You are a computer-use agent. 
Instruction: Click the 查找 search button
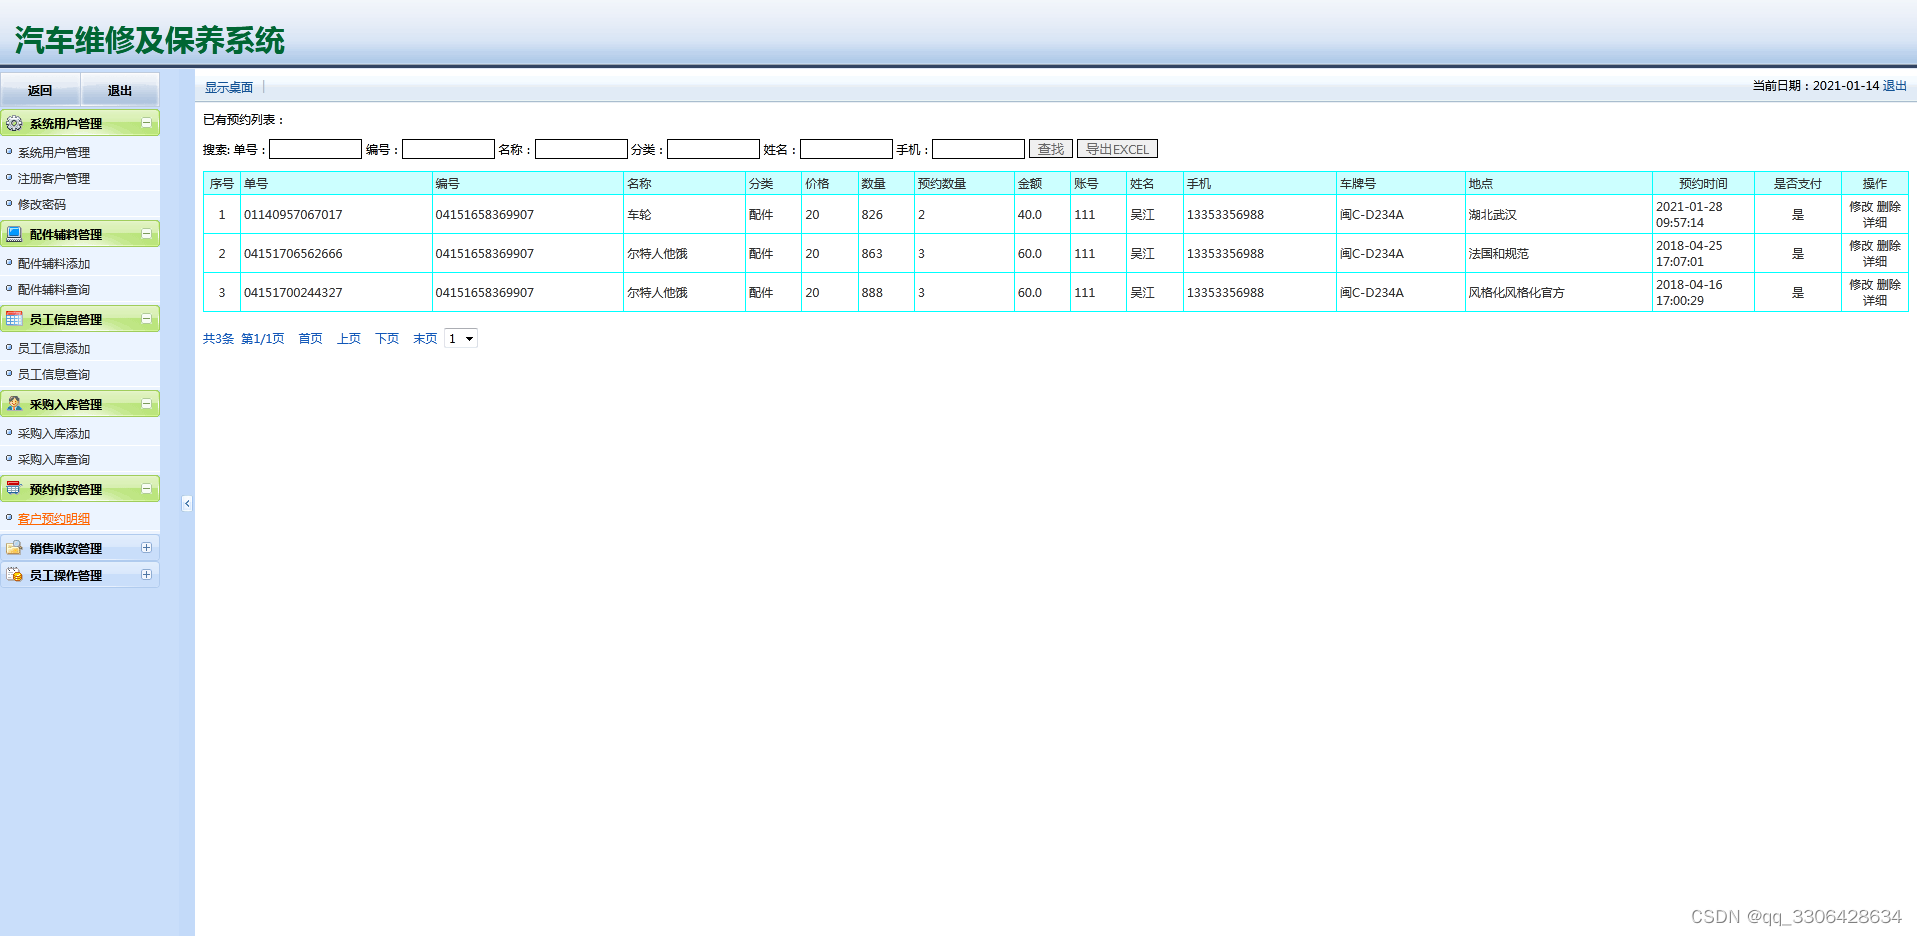1051,149
